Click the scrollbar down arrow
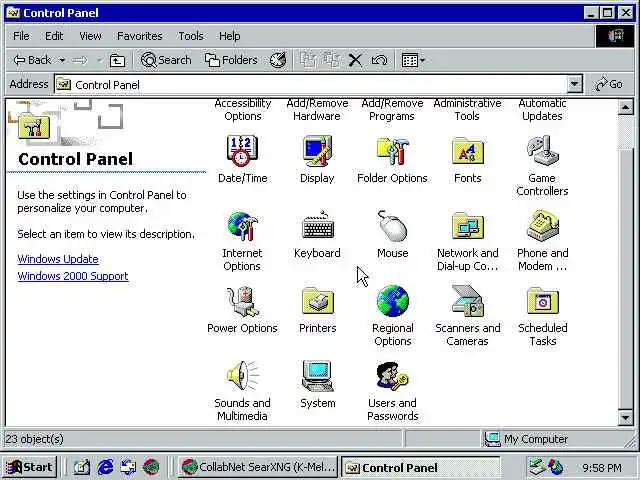640x480 pixels. (625, 418)
